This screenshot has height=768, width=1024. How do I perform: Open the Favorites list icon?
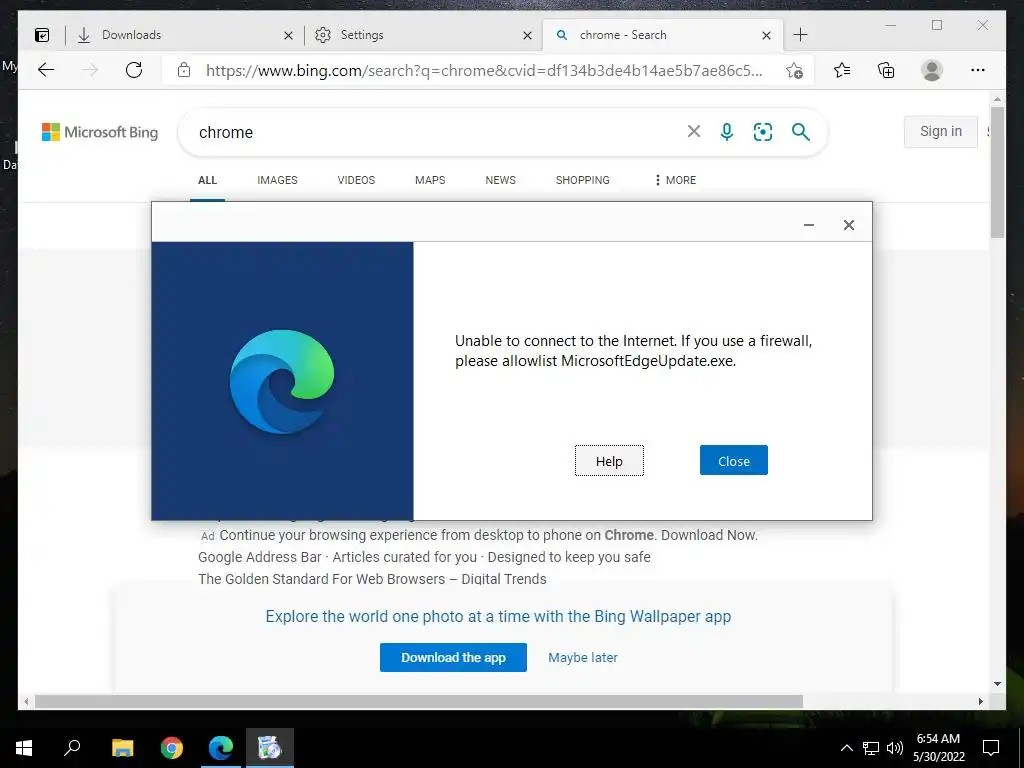pos(842,70)
